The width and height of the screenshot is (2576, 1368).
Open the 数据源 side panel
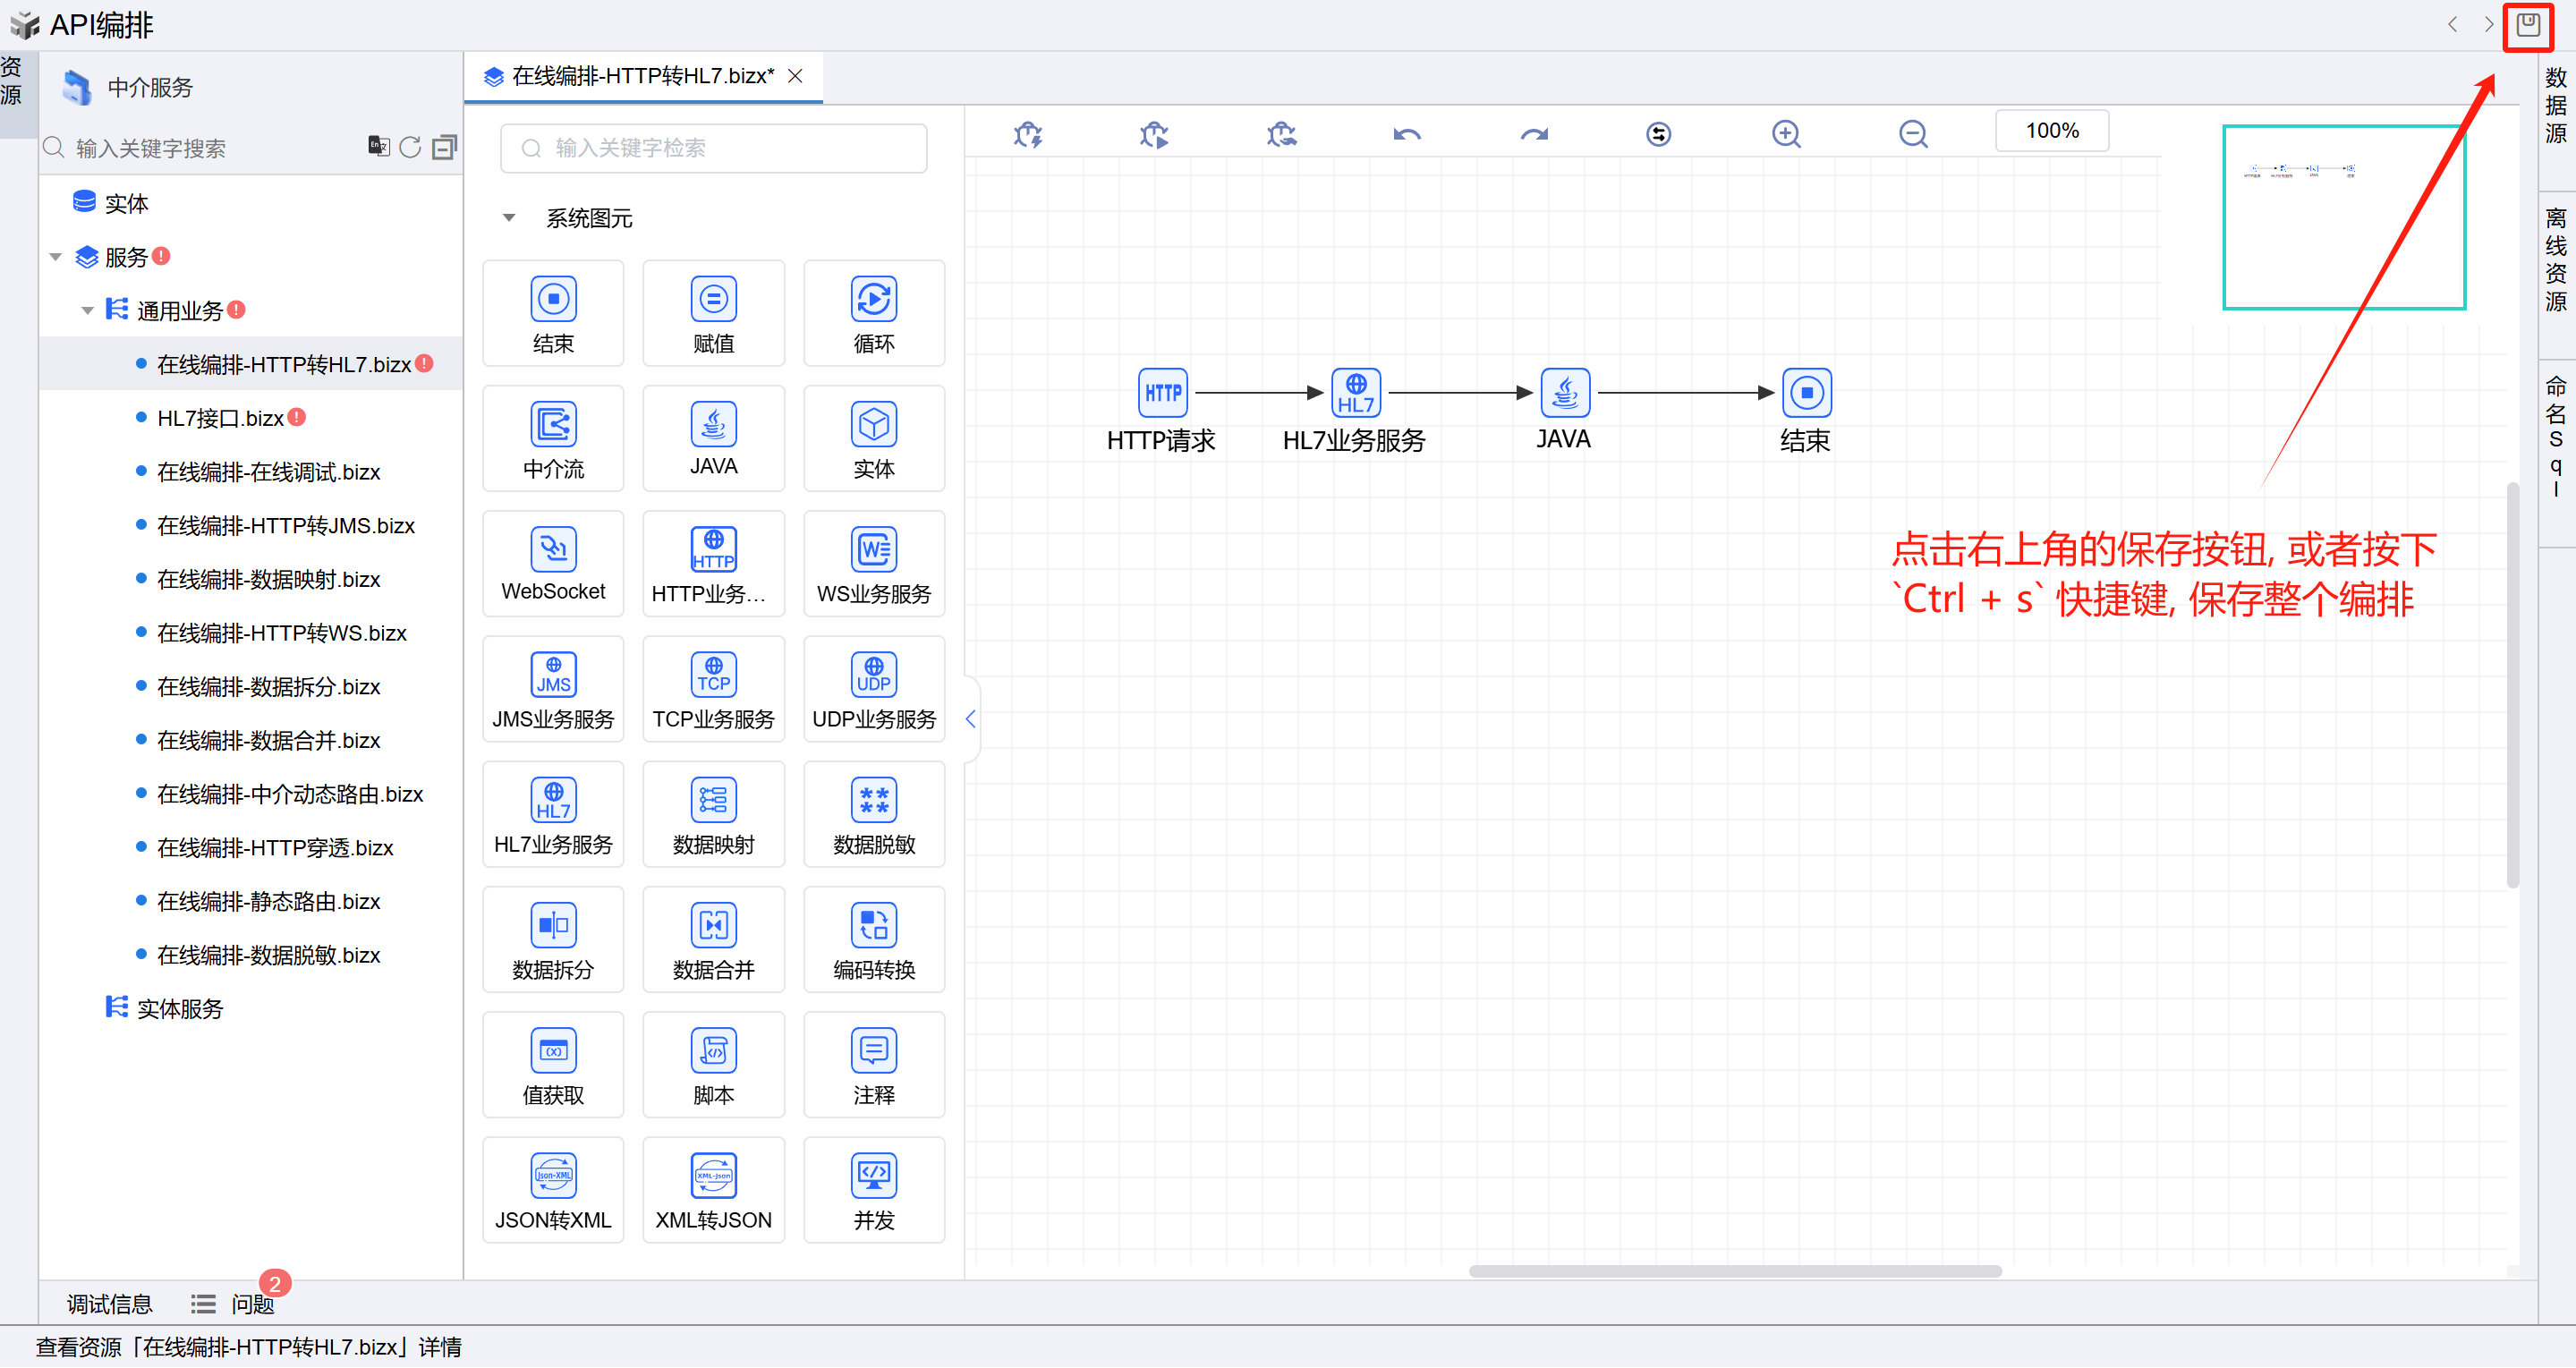pyautogui.click(x=2555, y=106)
